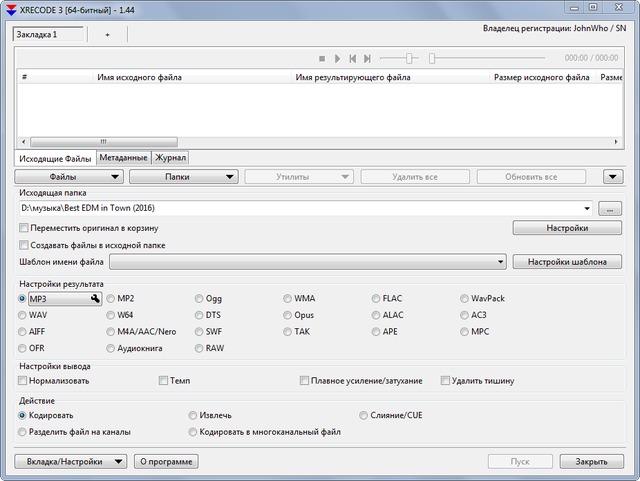Select the FLAC output format
The image size is (640, 481).
coord(376,298)
